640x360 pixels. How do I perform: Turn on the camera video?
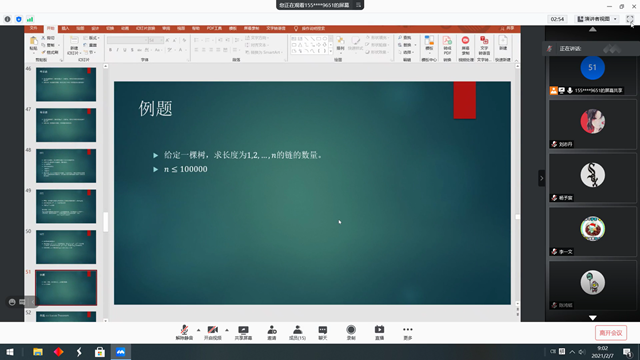point(213,332)
